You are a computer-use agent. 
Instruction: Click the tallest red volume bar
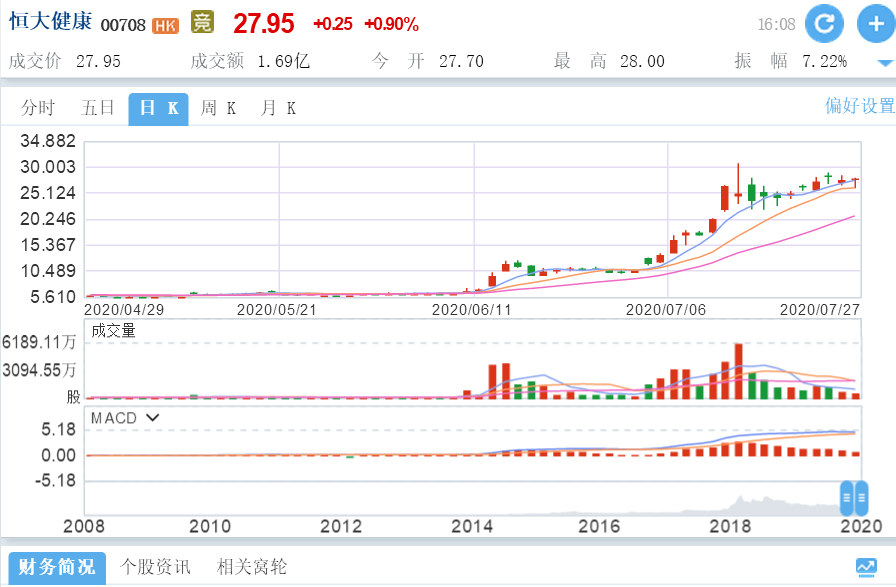738,371
